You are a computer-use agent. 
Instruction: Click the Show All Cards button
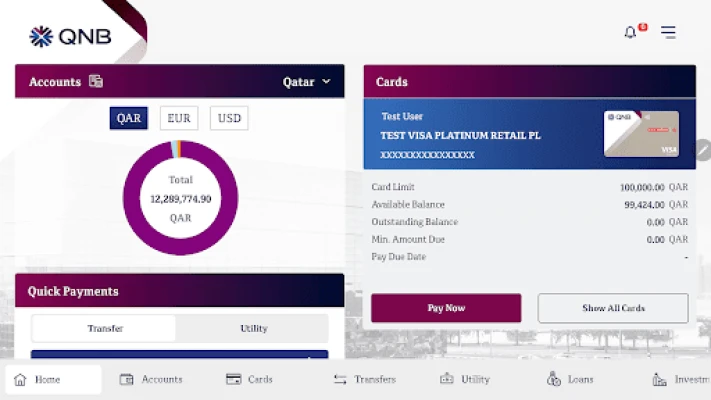click(613, 308)
